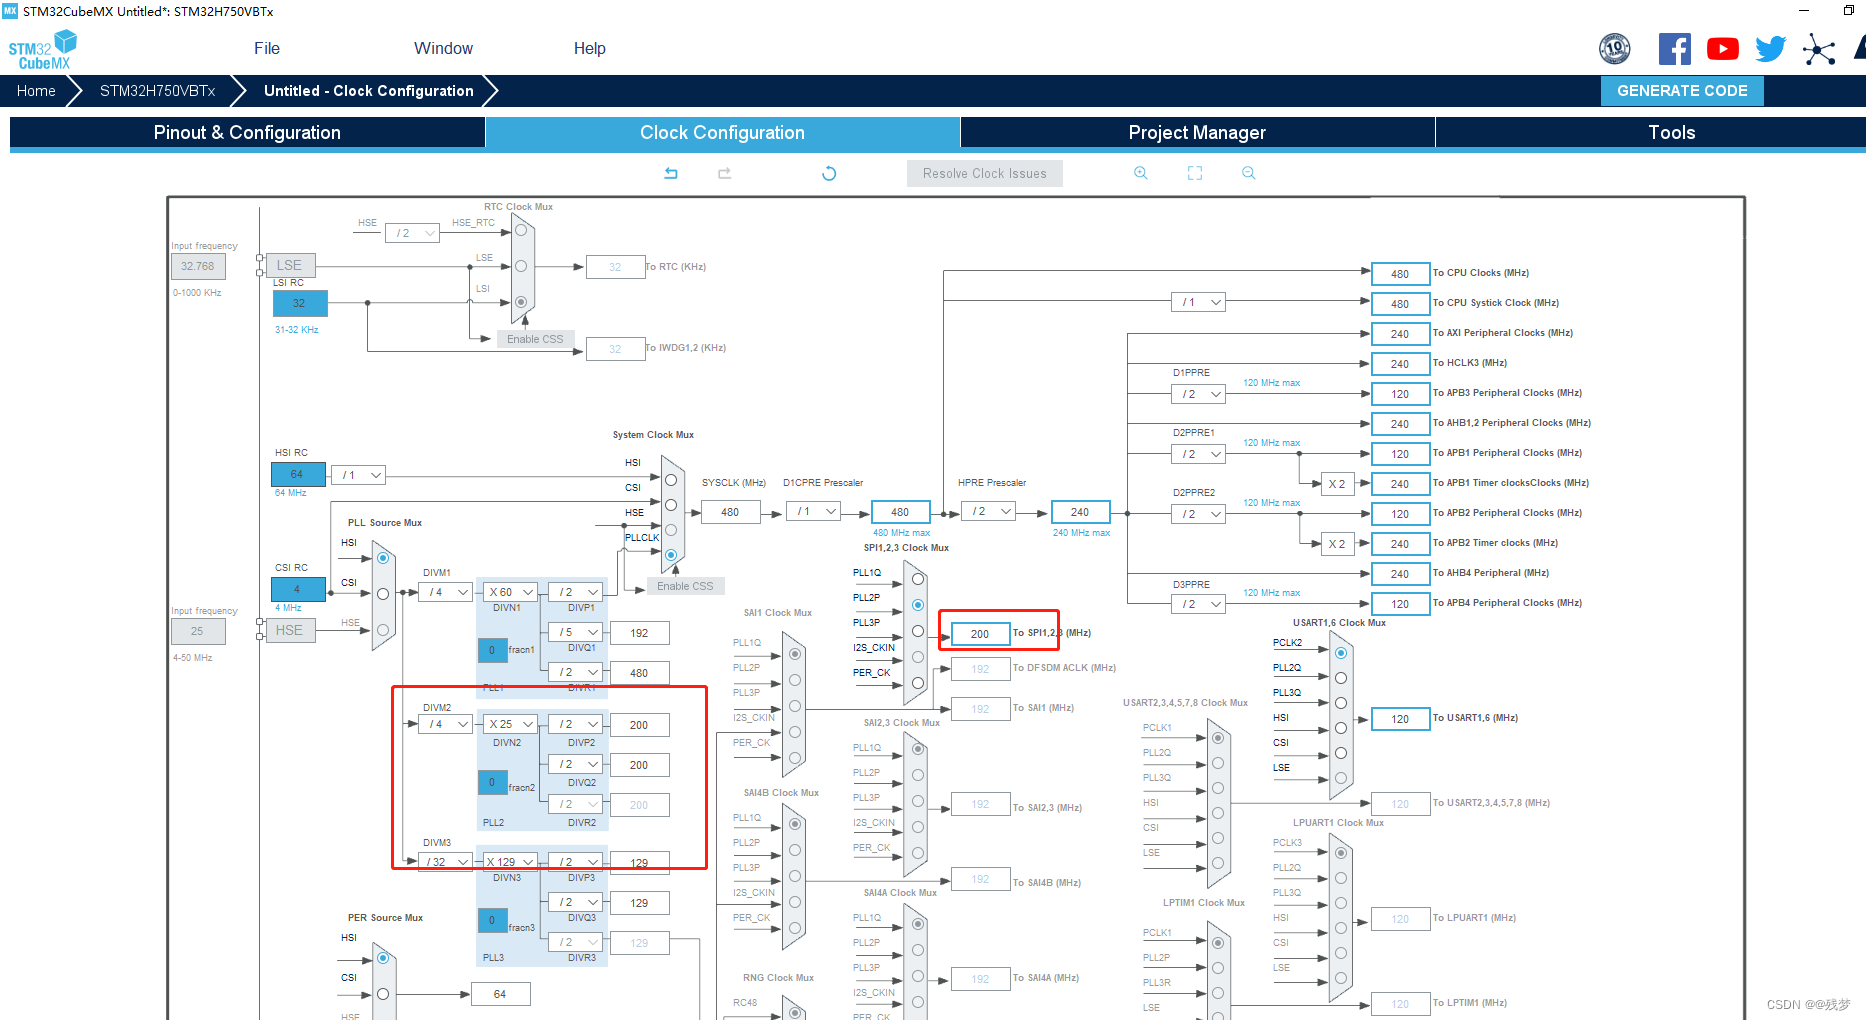Click the 10-year anniversary badge icon

click(1615, 49)
